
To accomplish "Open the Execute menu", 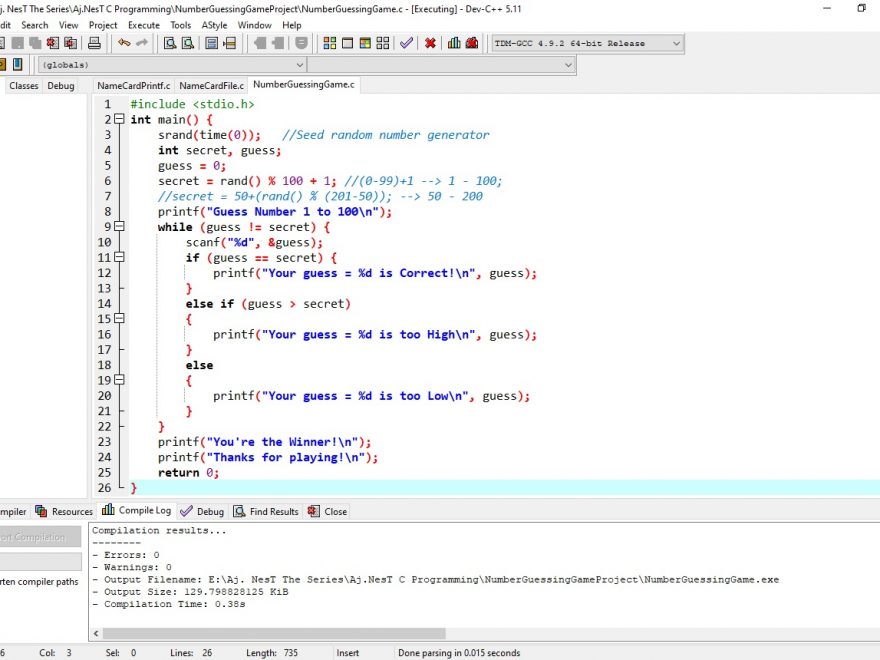I will click(x=143, y=25).
